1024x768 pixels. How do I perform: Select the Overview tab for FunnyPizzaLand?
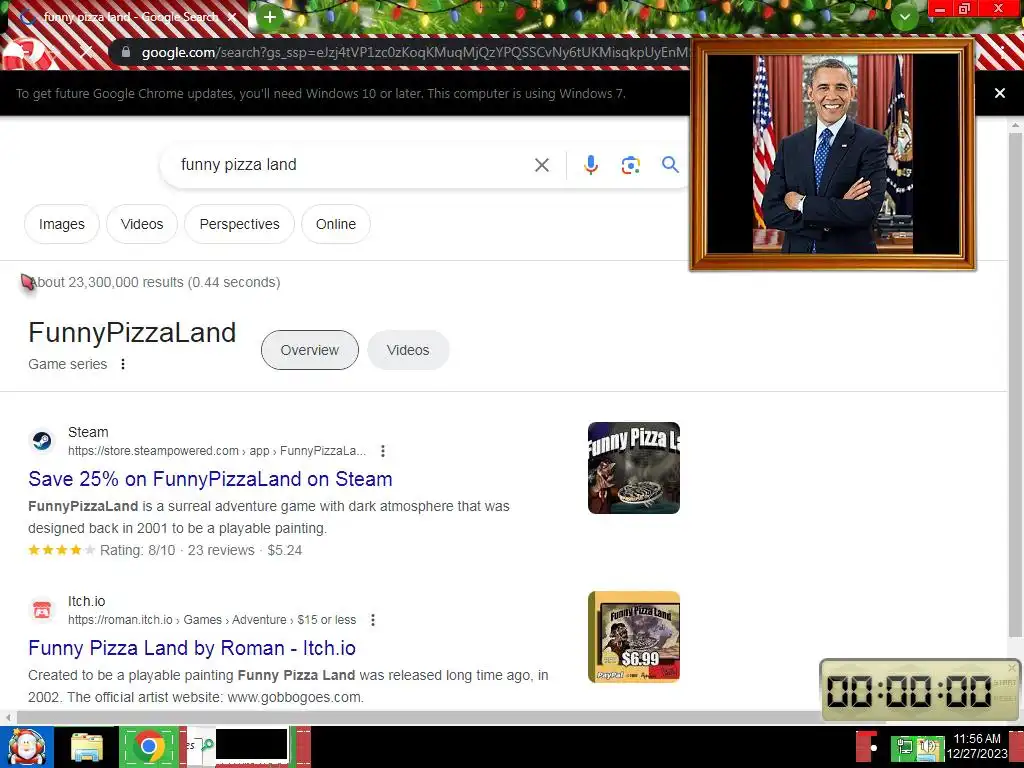click(310, 350)
